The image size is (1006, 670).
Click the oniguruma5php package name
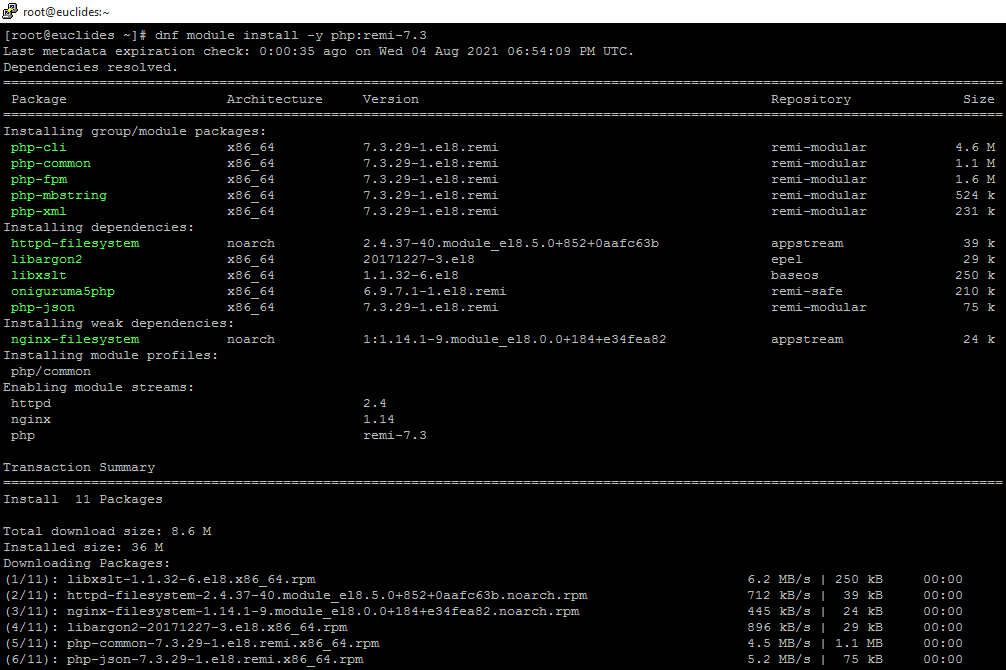pos(62,291)
